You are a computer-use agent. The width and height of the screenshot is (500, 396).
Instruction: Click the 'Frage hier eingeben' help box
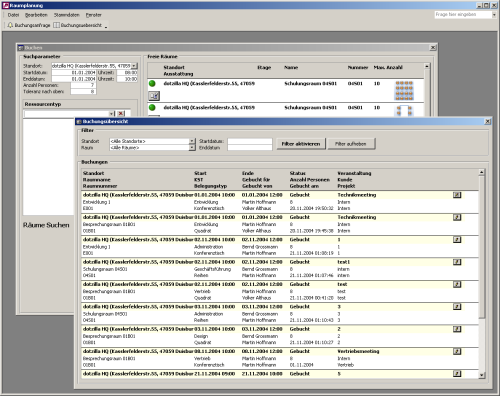(463, 15)
